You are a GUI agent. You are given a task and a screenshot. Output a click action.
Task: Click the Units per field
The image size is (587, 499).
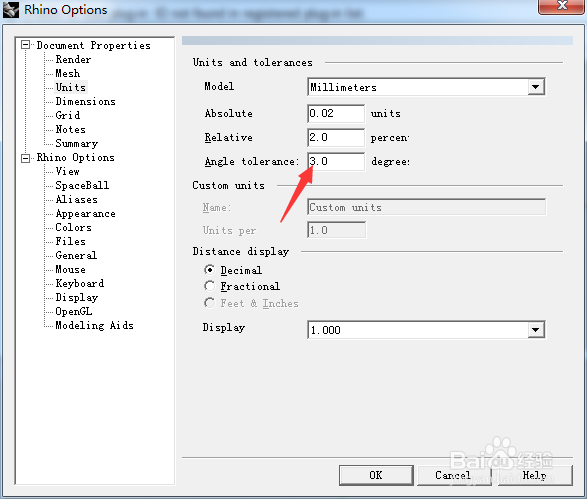click(x=337, y=230)
